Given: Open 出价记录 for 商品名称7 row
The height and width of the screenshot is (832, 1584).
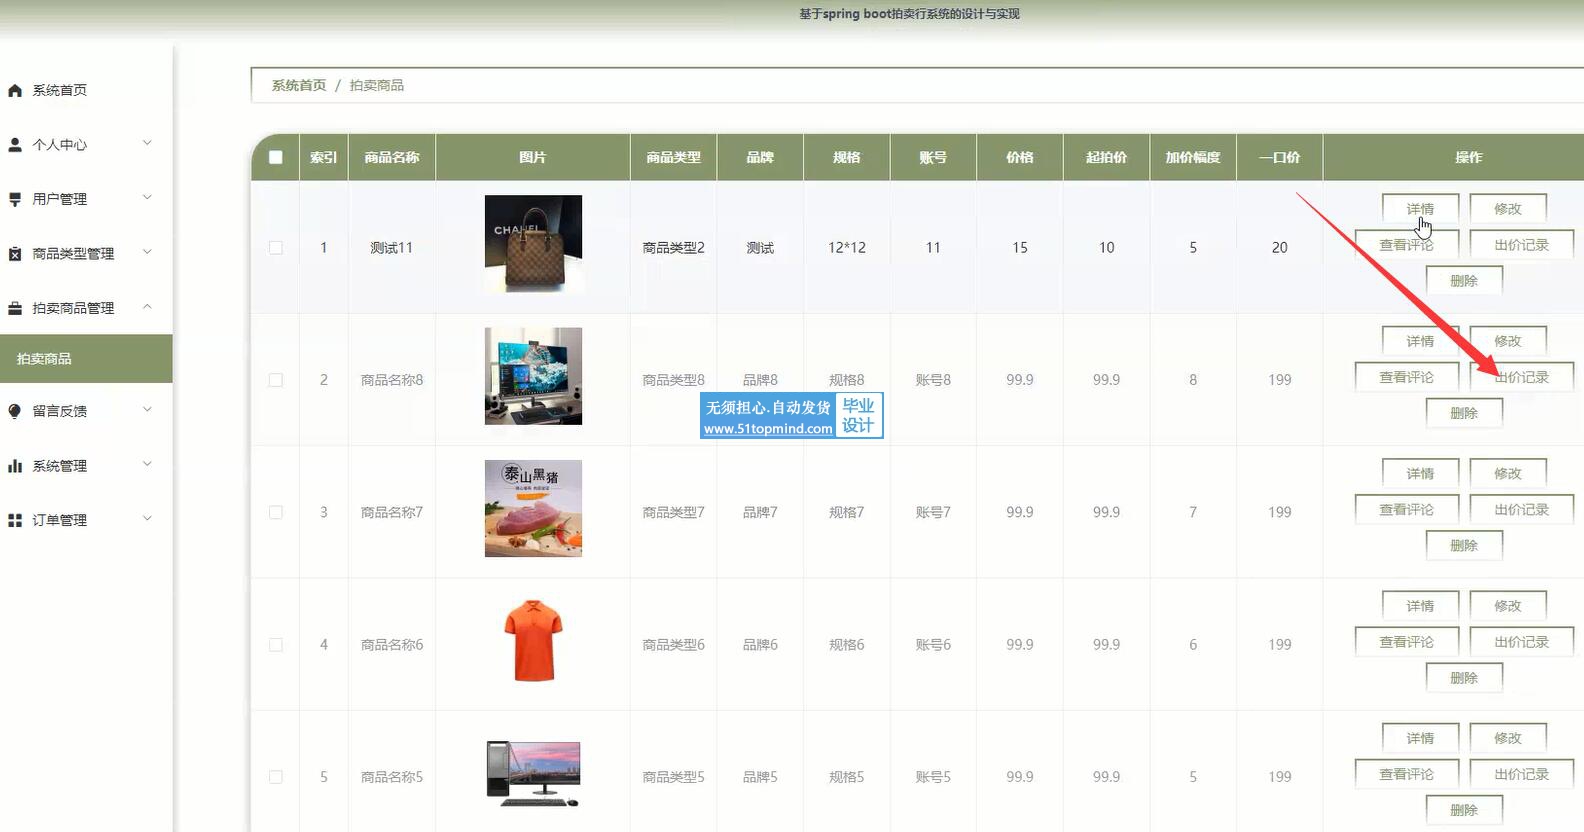Looking at the screenshot, I should pos(1522,509).
